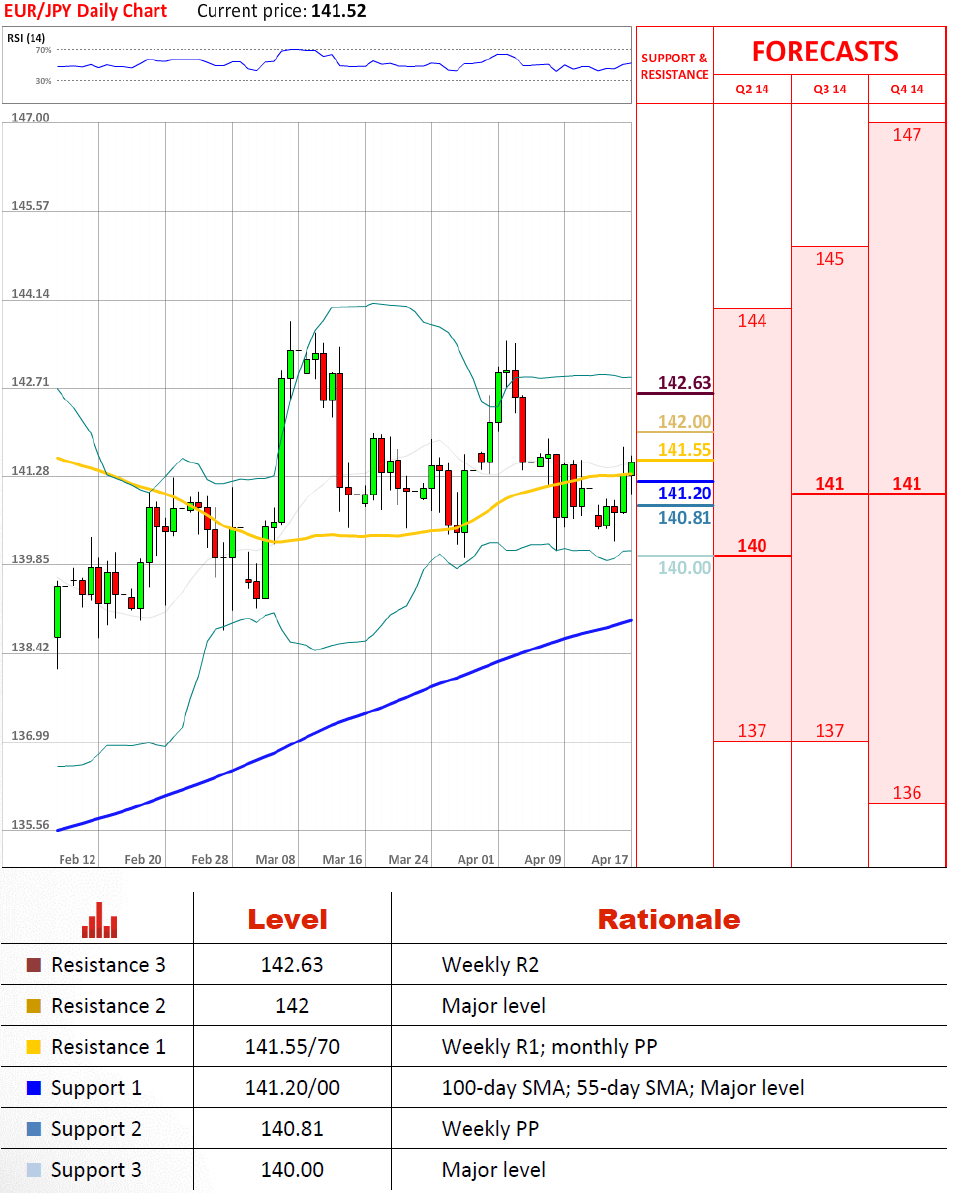Click the FORECASTS heading
Screen dimensions: 954x1193
pyautogui.click(x=825, y=52)
